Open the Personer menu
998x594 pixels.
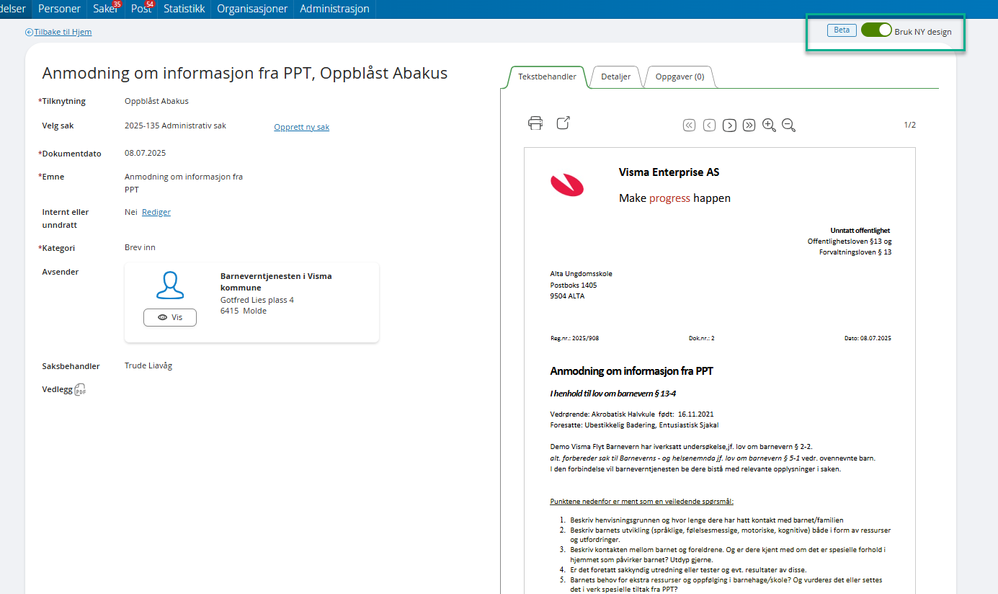[59, 9]
